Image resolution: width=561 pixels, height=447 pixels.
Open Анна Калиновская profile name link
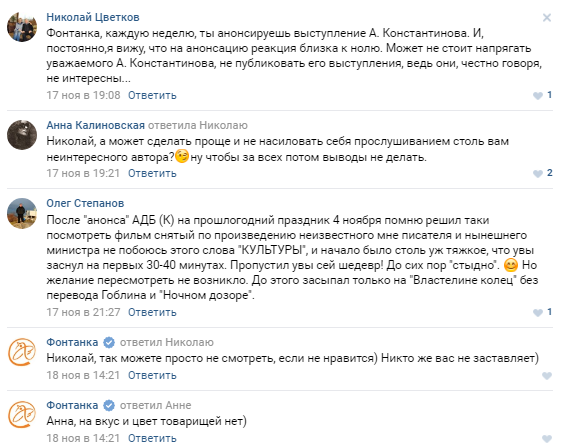[x=96, y=125]
